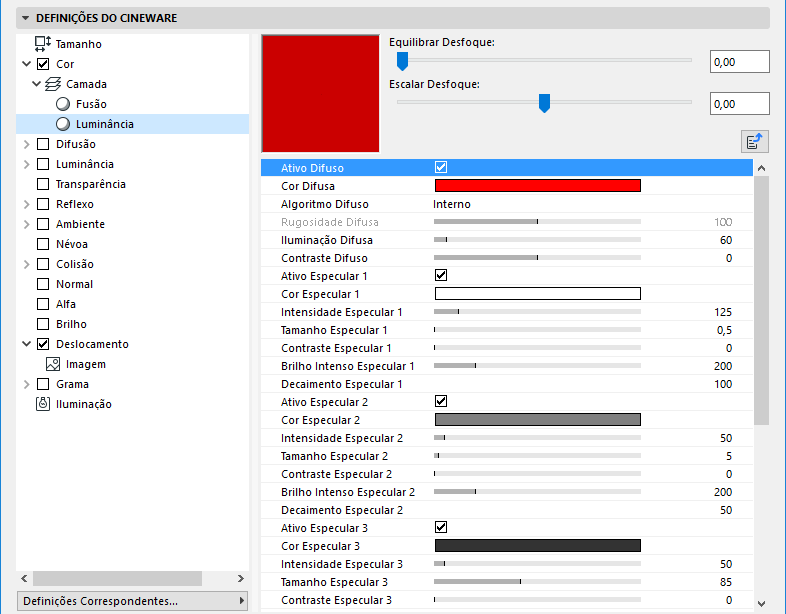This screenshot has height=614, width=786.
Task: Click the export settings icon below Escalar Desfoque
Action: 754,142
